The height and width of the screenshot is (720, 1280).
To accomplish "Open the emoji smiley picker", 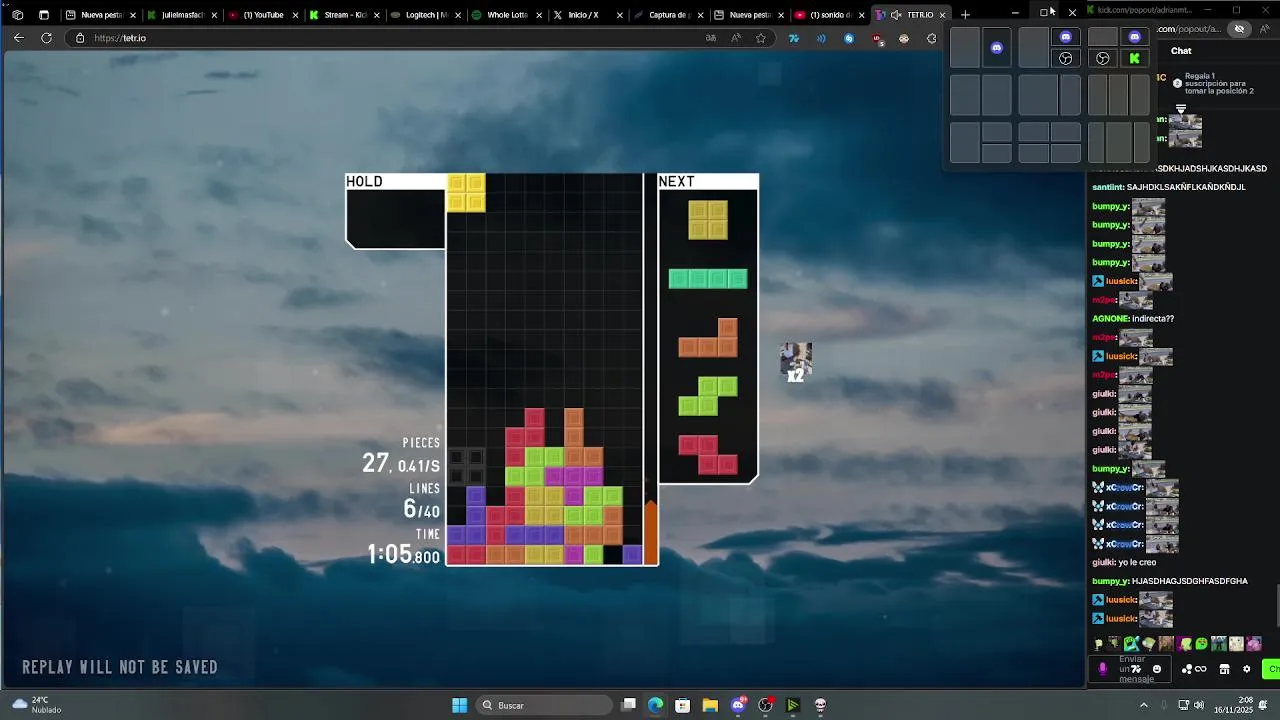I will (x=1157, y=670).
